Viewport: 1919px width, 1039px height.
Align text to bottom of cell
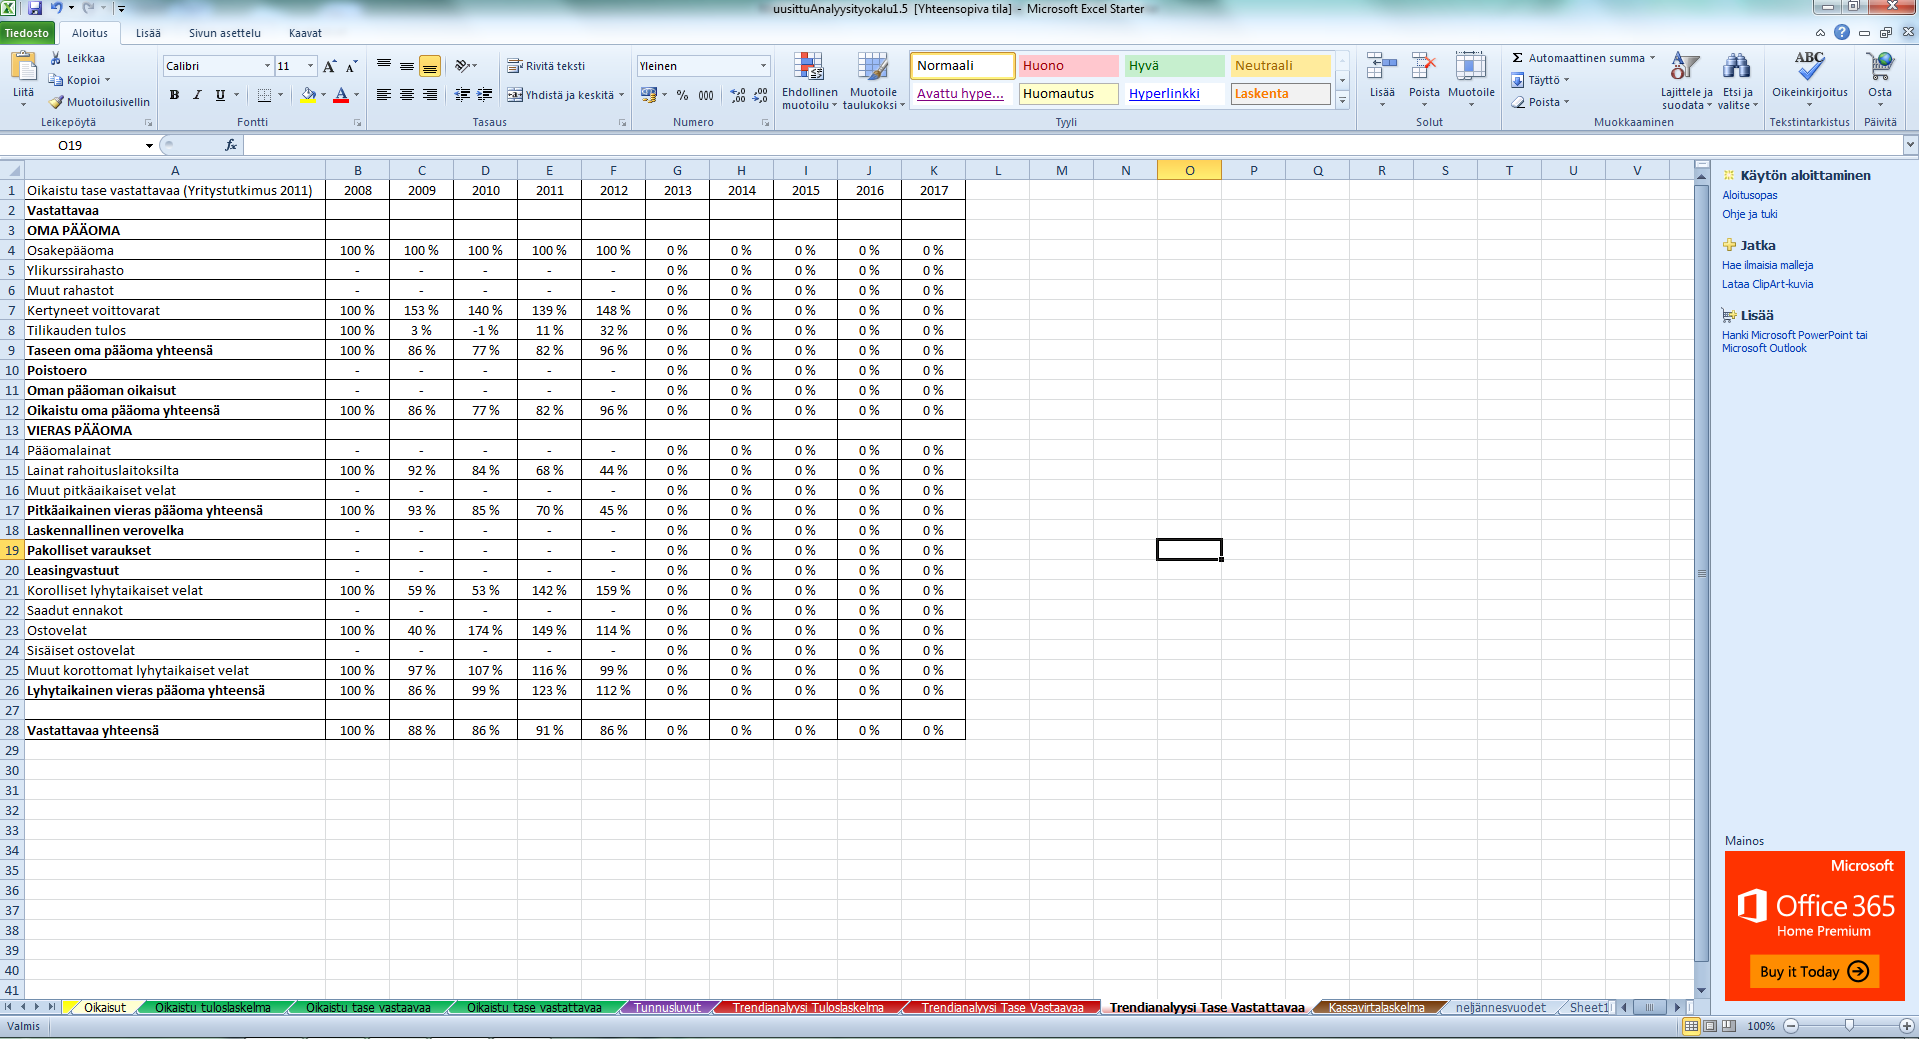coord(430,66)
